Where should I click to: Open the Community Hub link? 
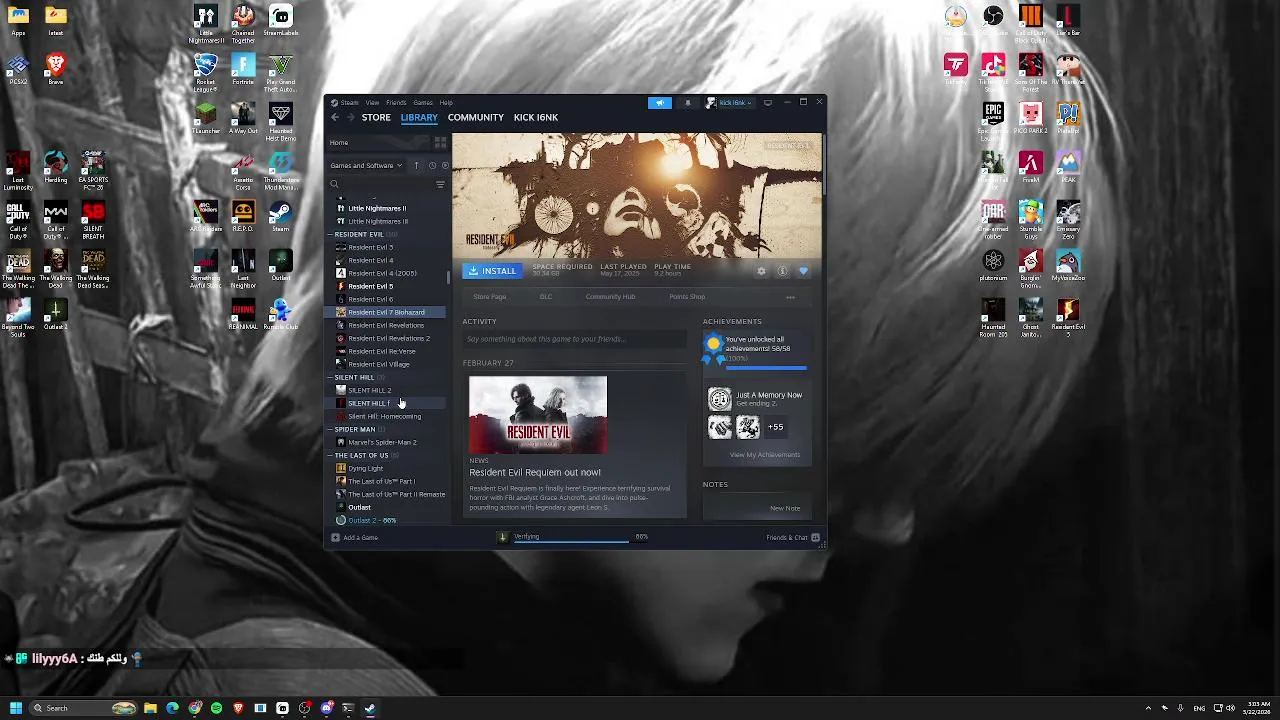pyautogui.click(x=610, y=296)
